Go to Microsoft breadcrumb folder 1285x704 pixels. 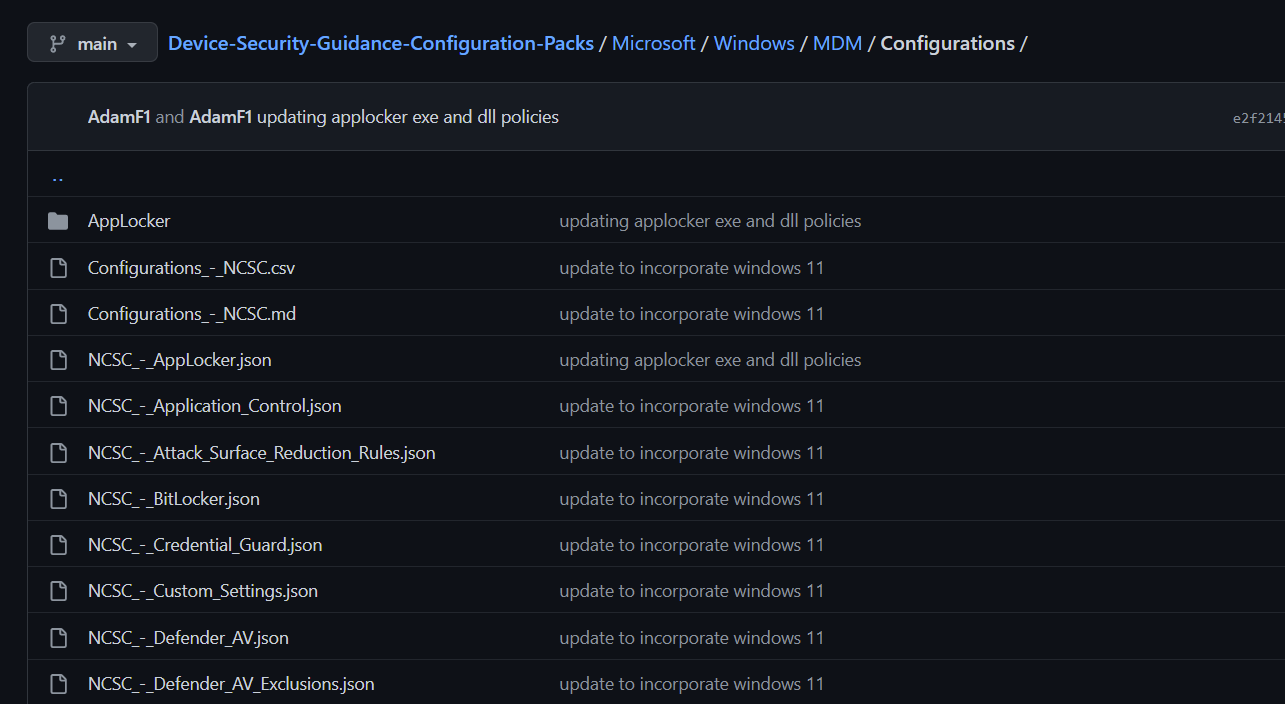654,43
